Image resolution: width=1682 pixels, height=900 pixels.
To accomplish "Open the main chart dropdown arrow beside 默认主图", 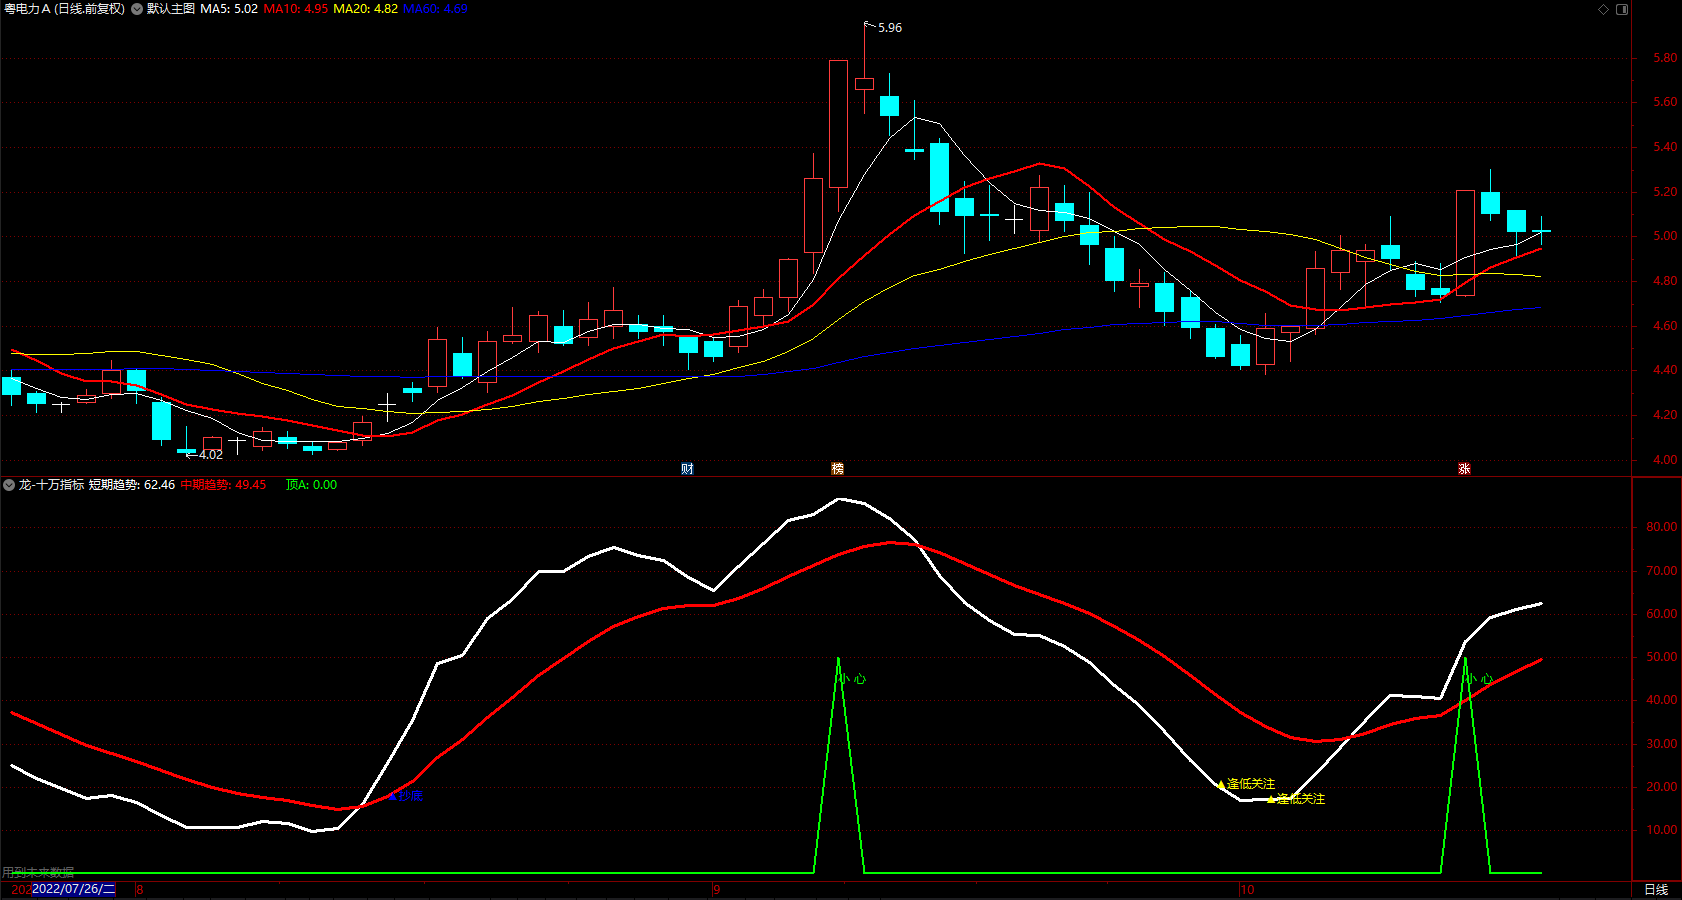I will (137, 9).
